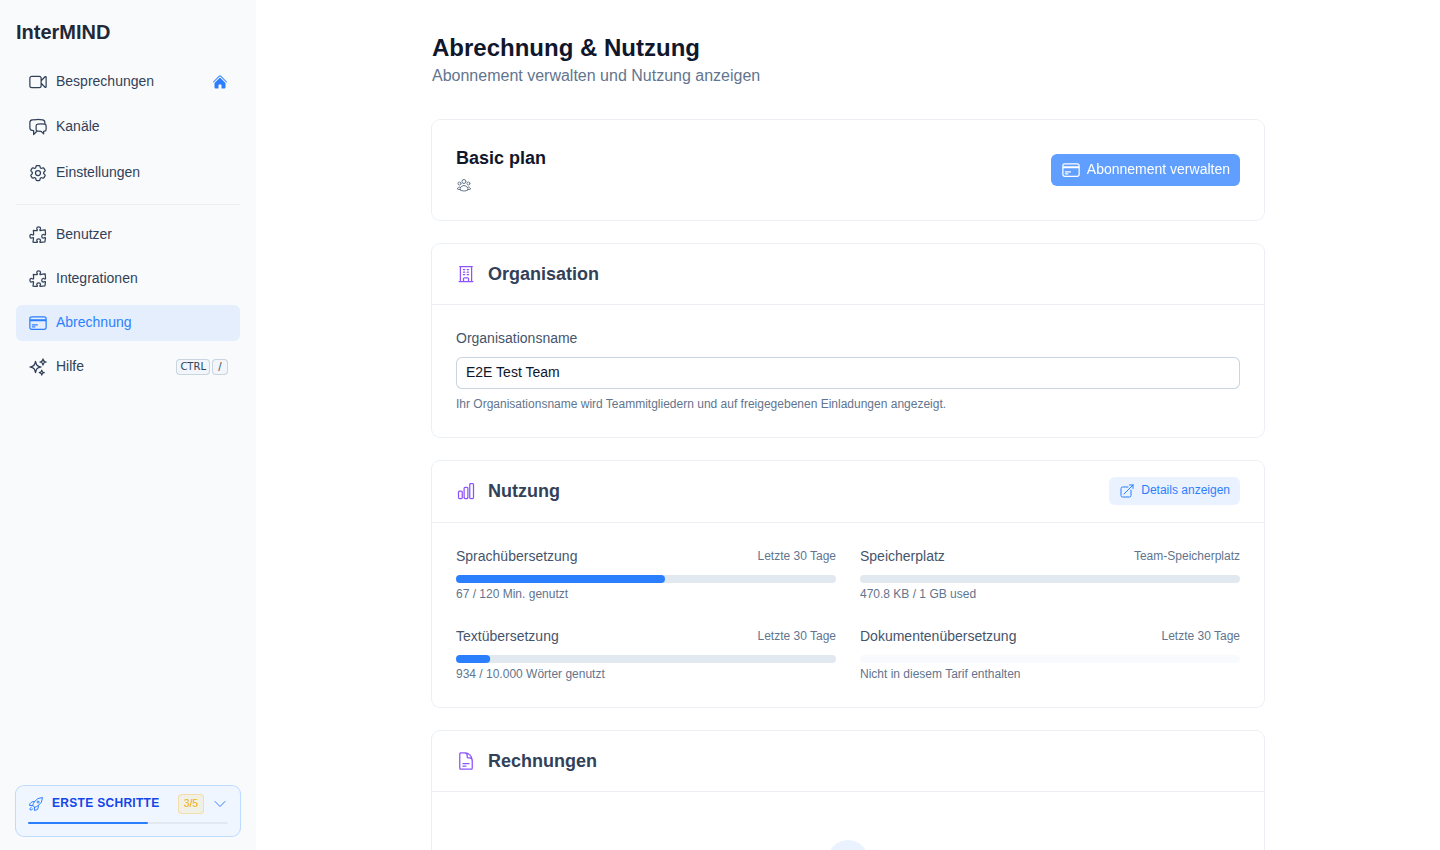Screen dimensions: 1440x850
Task: Click the users icon under Basic plan
Action: tap(464, 186)
